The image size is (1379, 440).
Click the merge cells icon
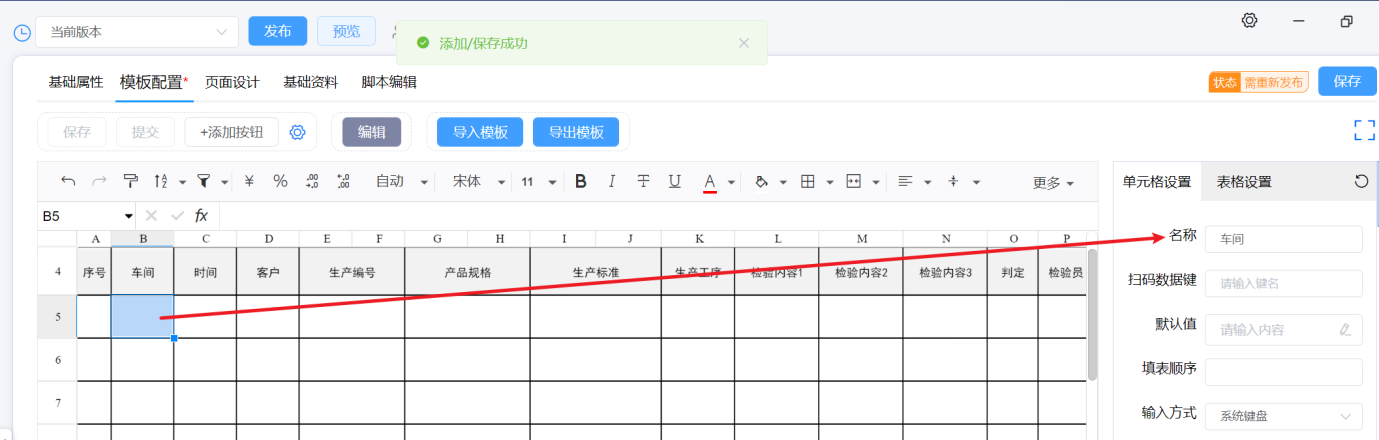tap(854, 181)
